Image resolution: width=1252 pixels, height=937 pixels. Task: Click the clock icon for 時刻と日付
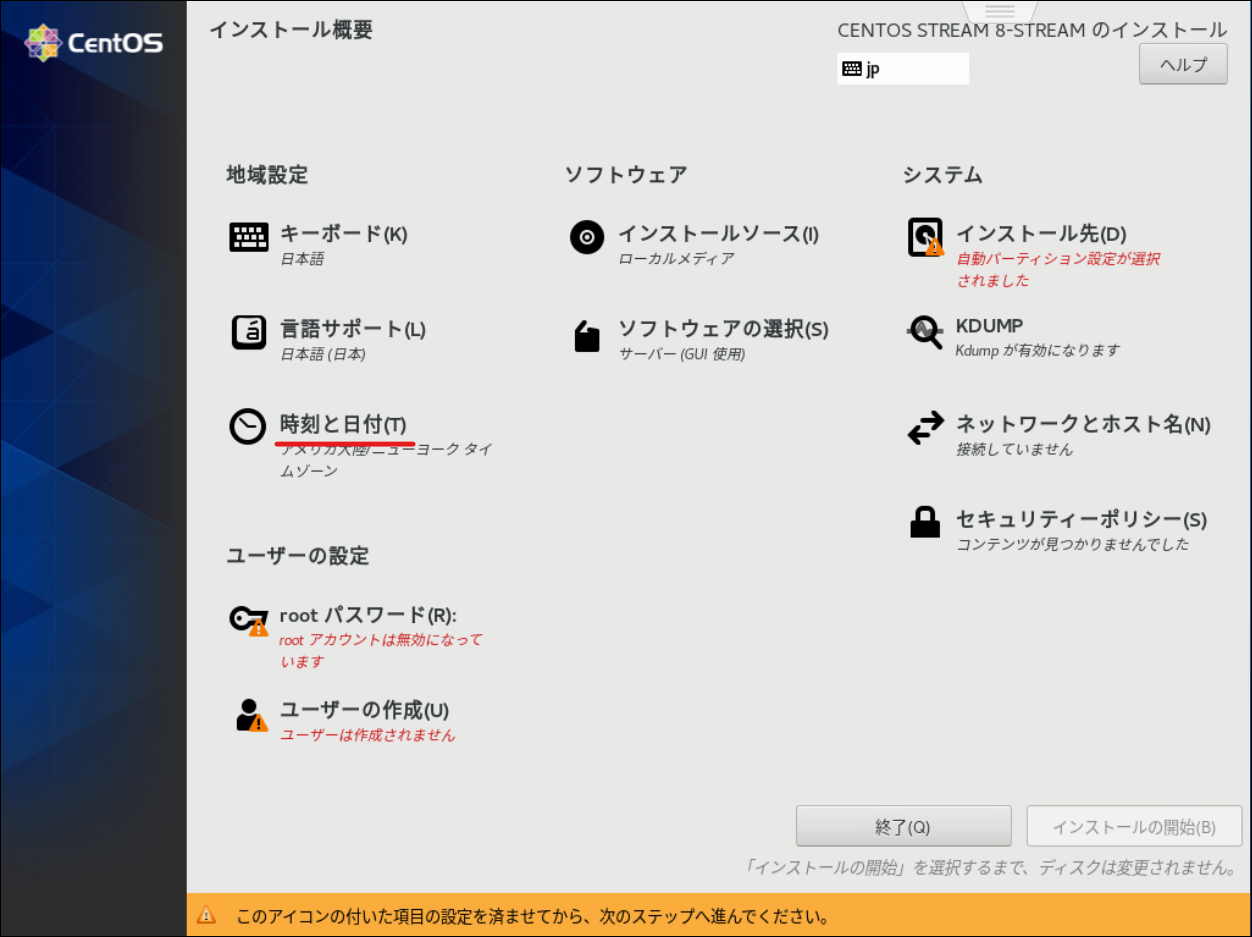click(248, 427)
